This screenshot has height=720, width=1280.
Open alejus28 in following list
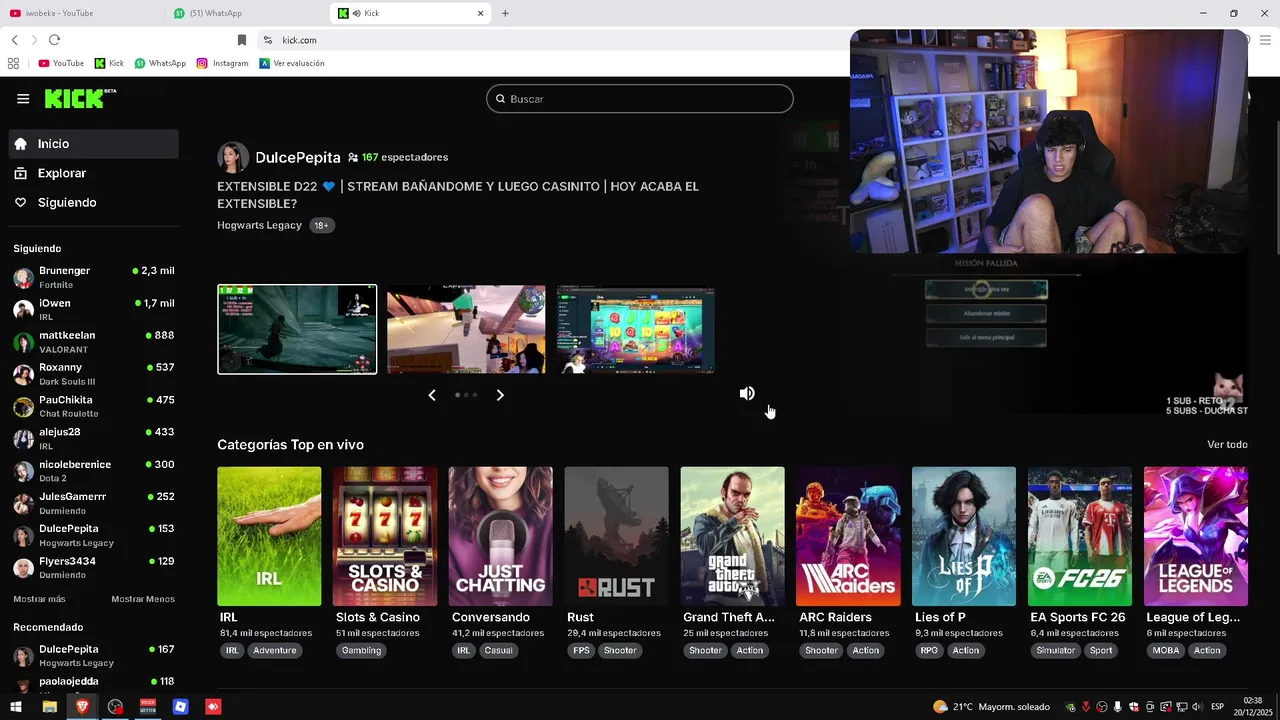[x=94, y=438]
